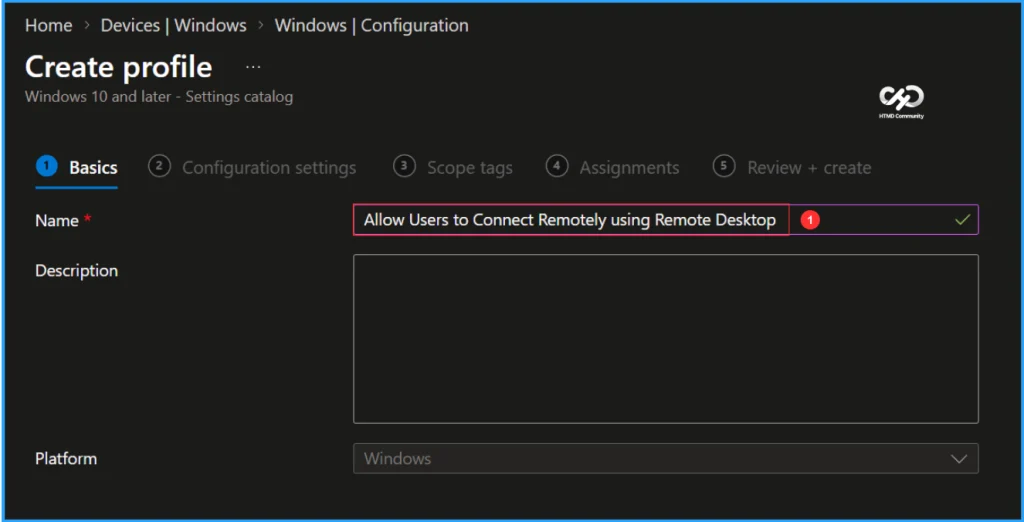This screenshot has width=1024, height=522.
Task: Click the step 2 circle icon
Action: pos(159,166)
